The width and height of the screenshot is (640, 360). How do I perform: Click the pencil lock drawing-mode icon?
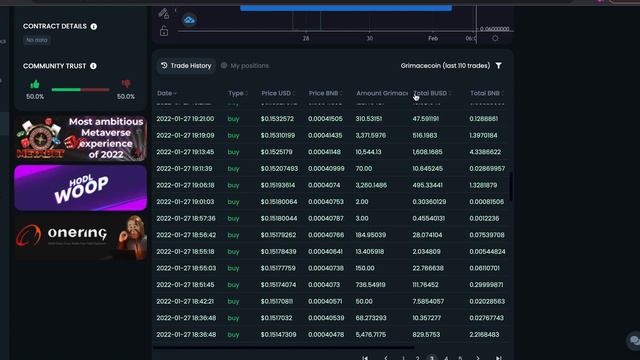point(164,14)
